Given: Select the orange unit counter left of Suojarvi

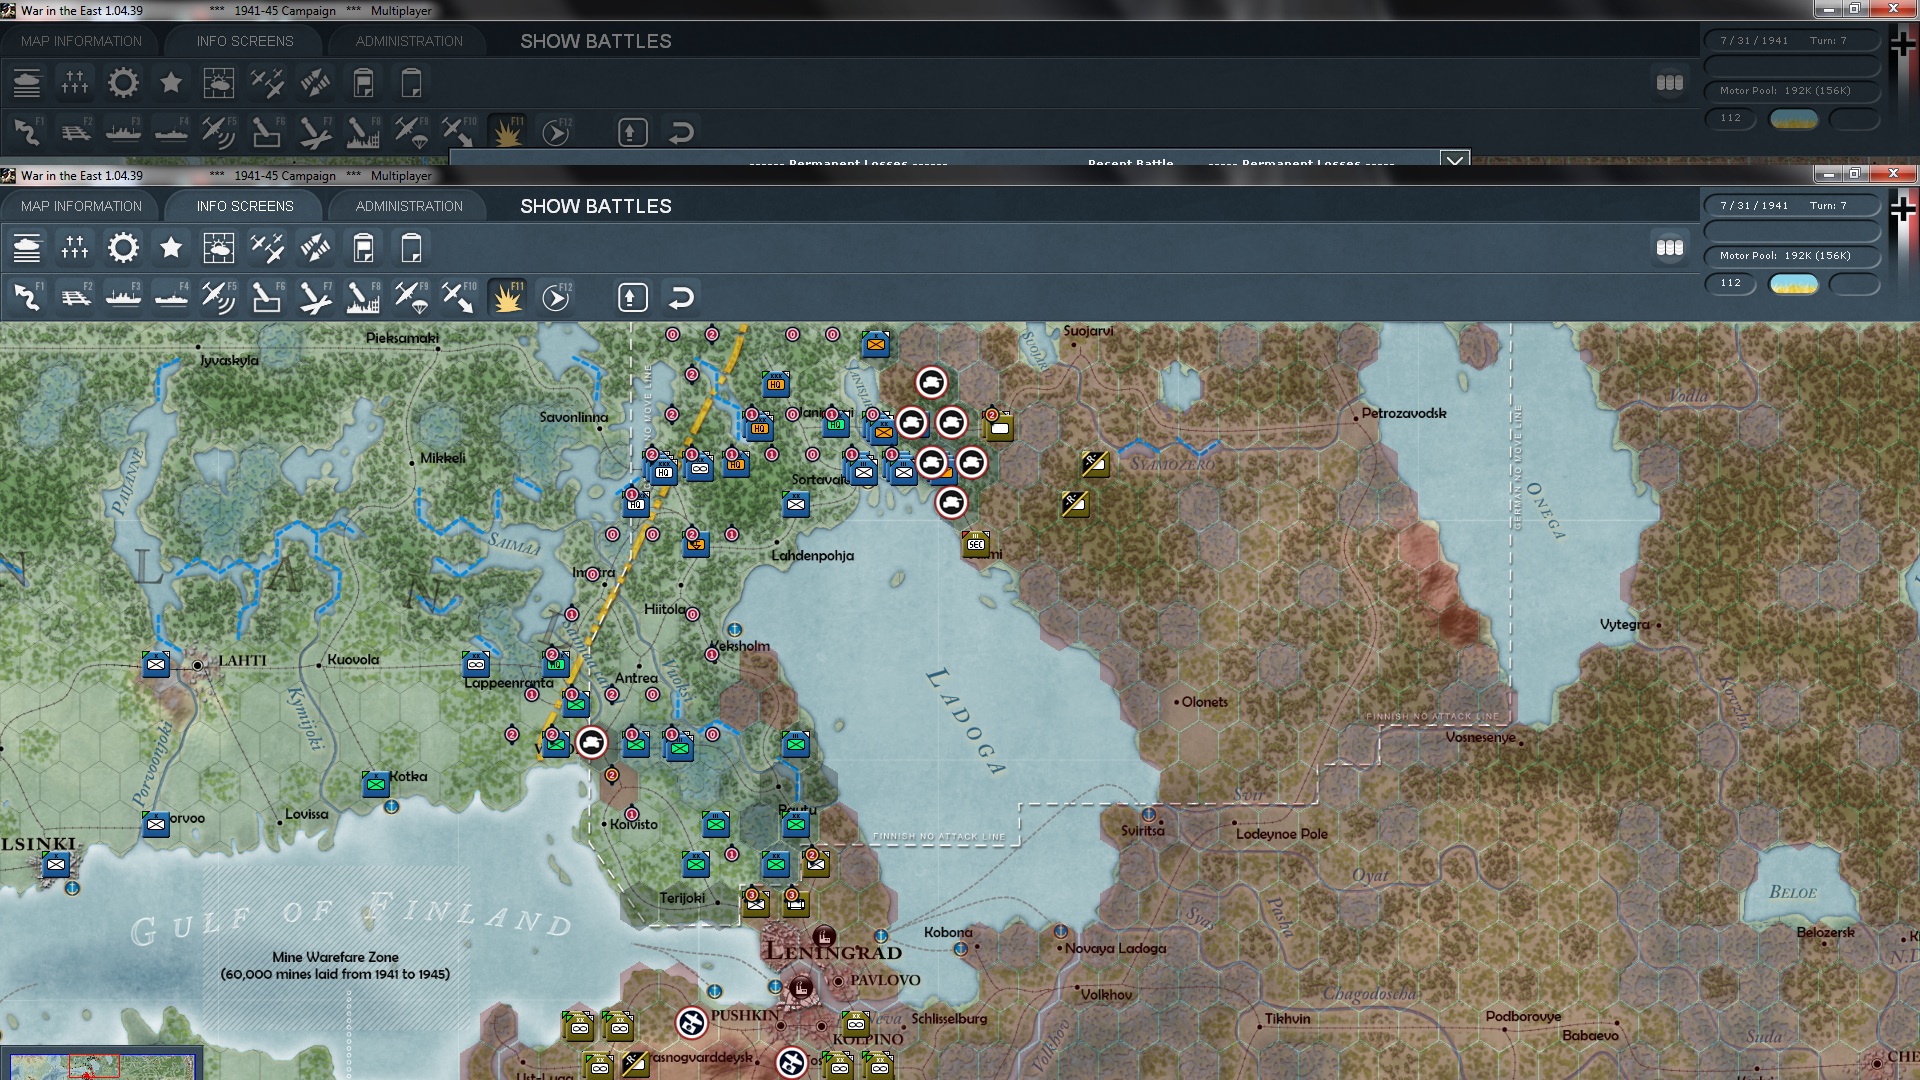Looking at the screenshot, I should [x=876, y=344].
